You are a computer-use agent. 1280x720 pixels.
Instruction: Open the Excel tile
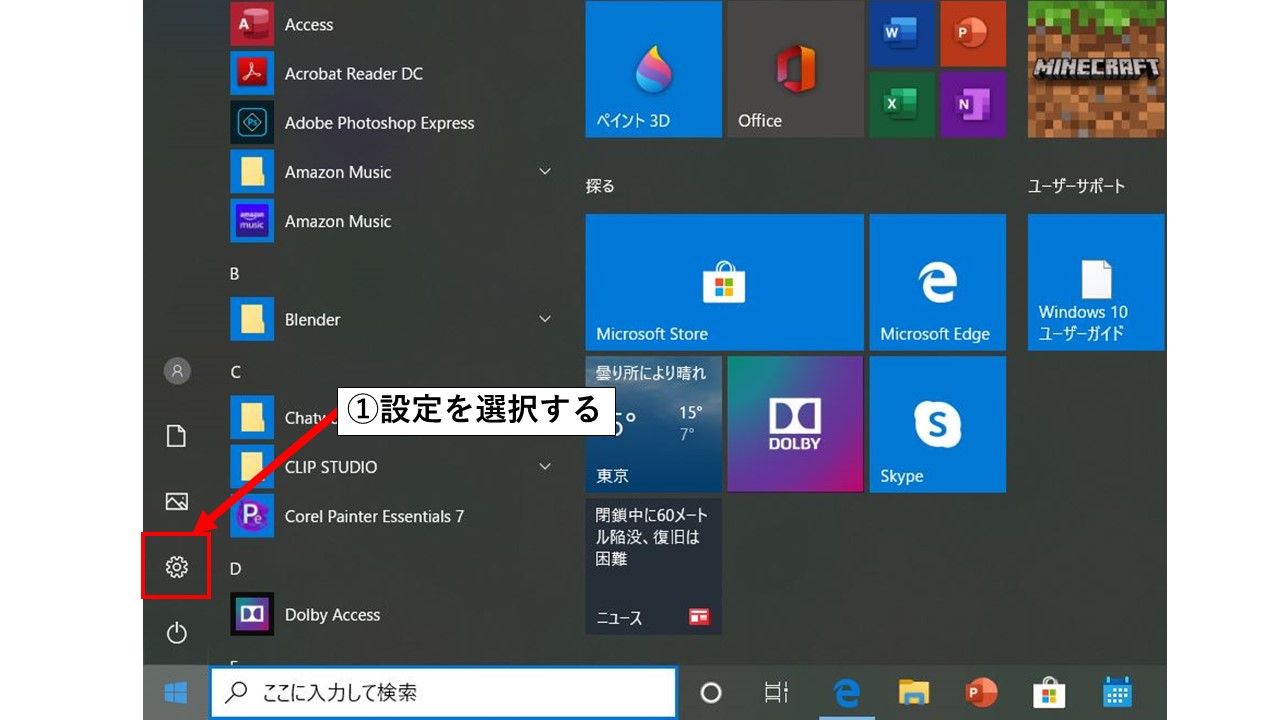pyautogui.click(x=902, y=104)
